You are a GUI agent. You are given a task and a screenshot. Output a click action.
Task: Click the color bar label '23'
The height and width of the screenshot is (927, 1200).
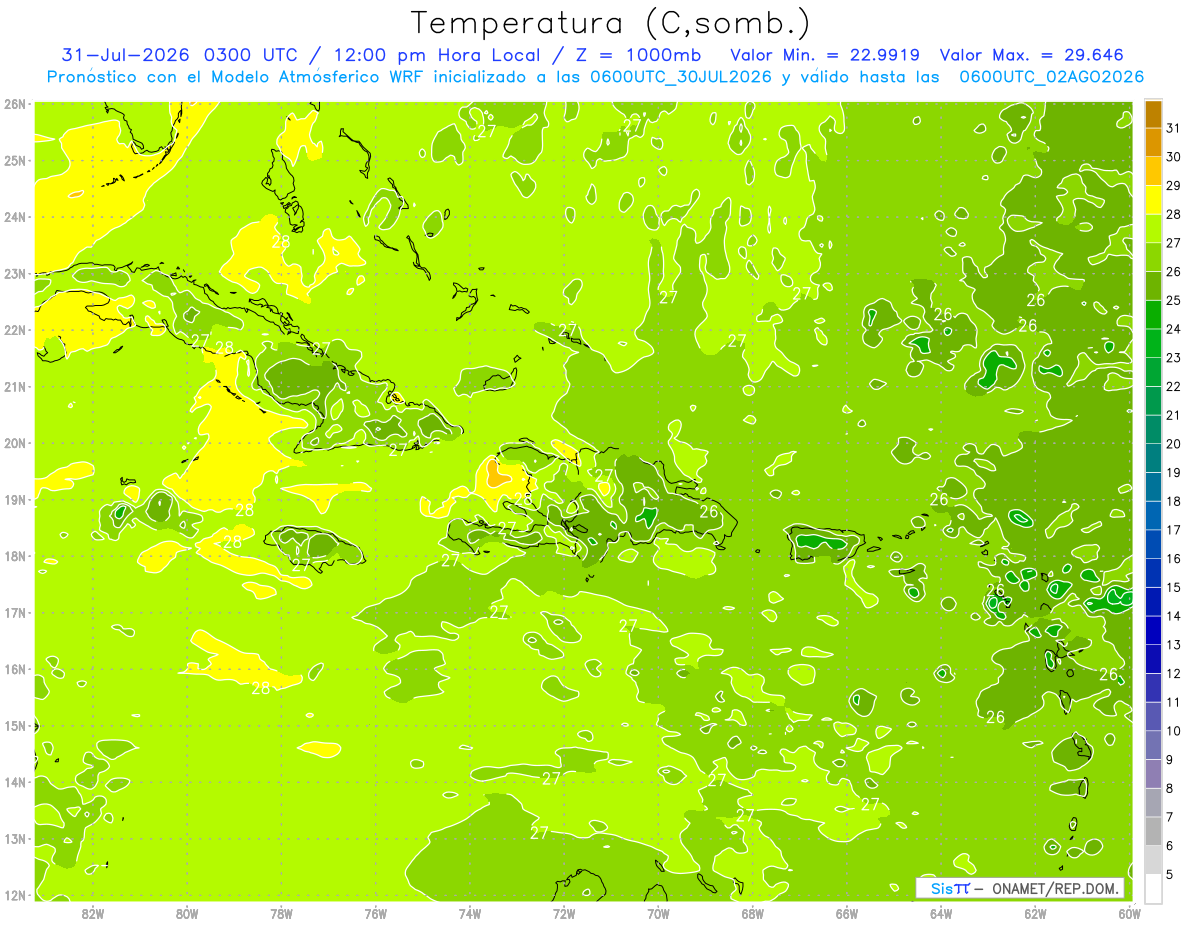(x=1173, y=357)
